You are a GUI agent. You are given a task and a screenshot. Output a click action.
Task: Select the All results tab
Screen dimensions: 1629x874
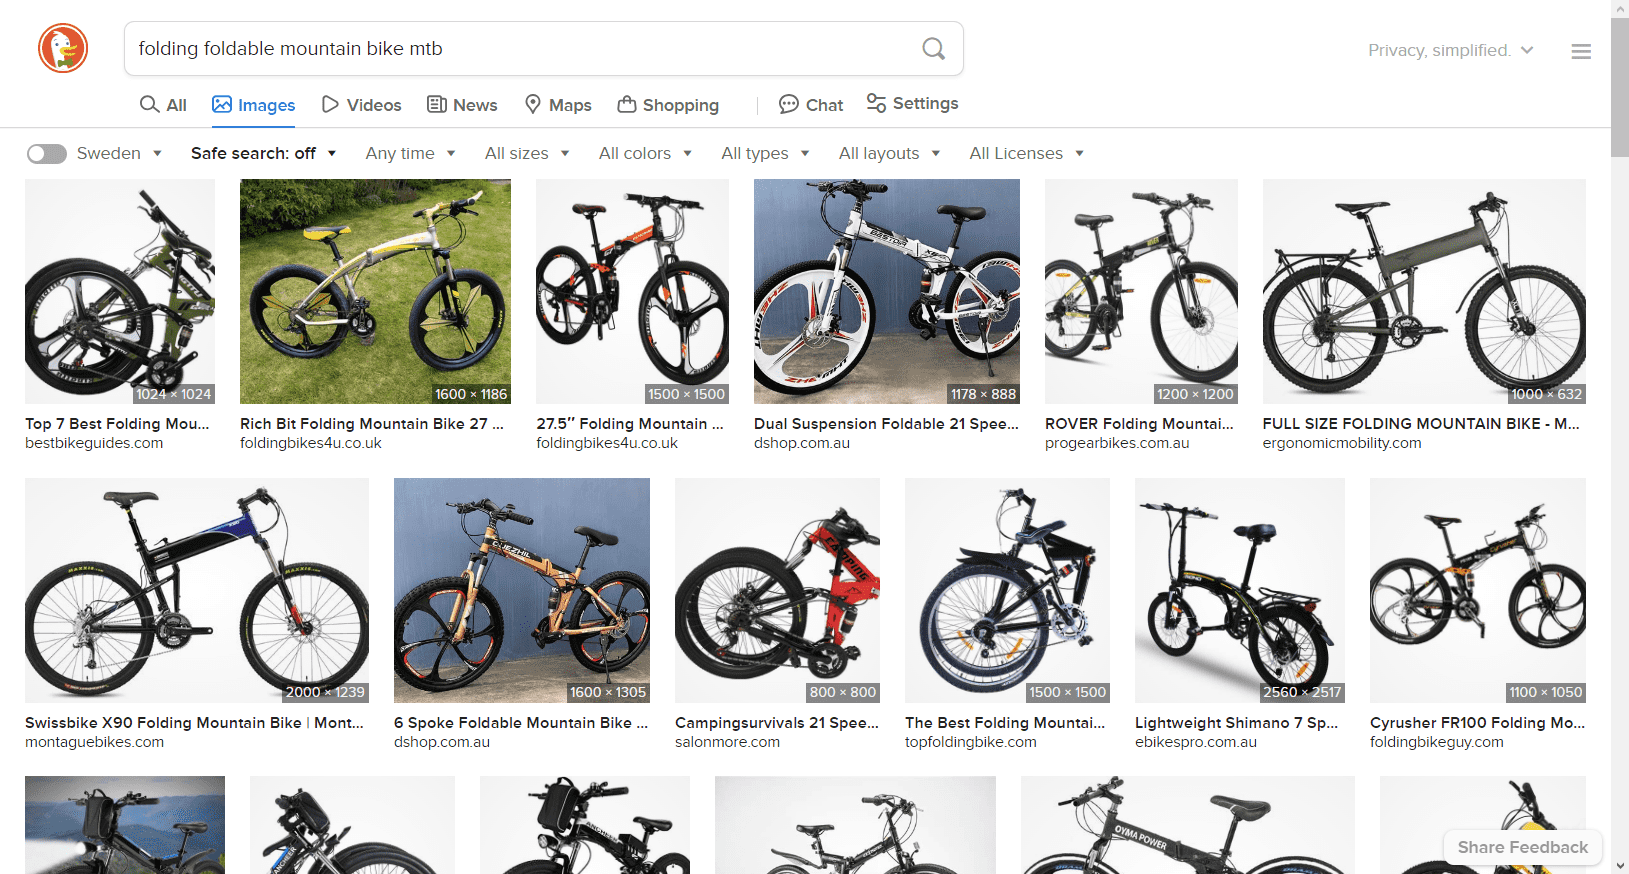[x=164, y=105]
